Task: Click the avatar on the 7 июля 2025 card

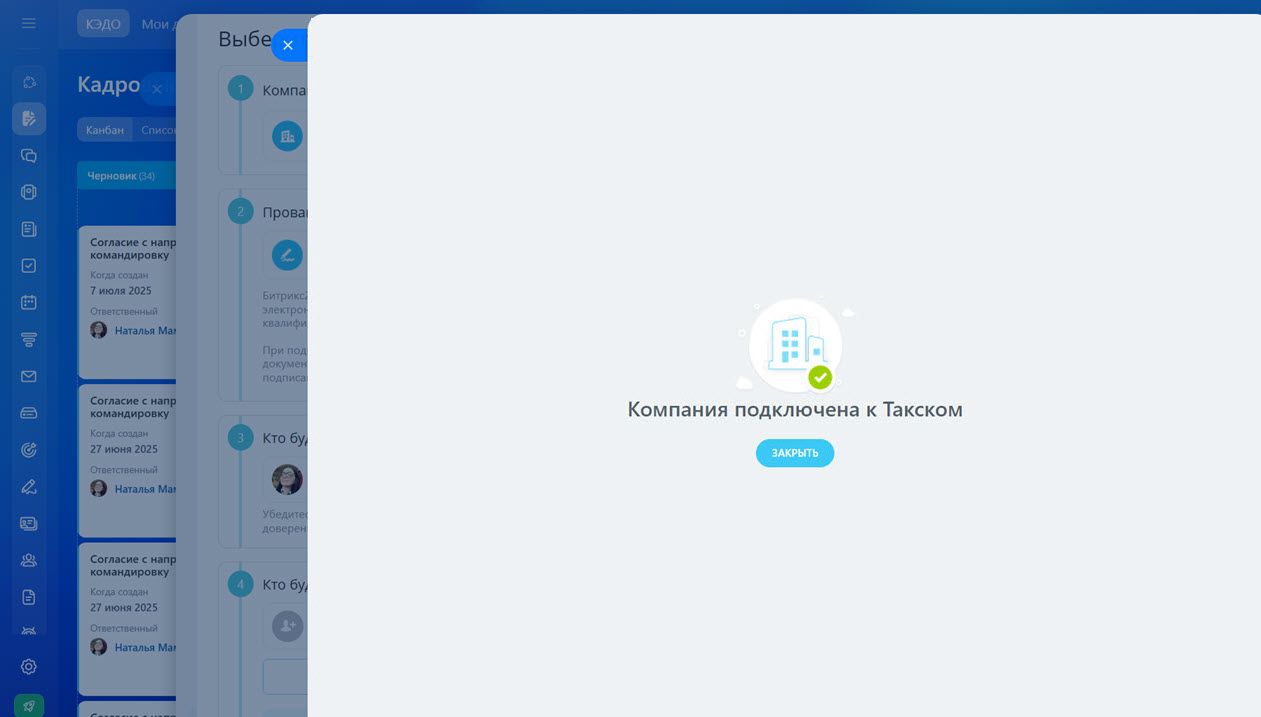Action: coord(98,330)
